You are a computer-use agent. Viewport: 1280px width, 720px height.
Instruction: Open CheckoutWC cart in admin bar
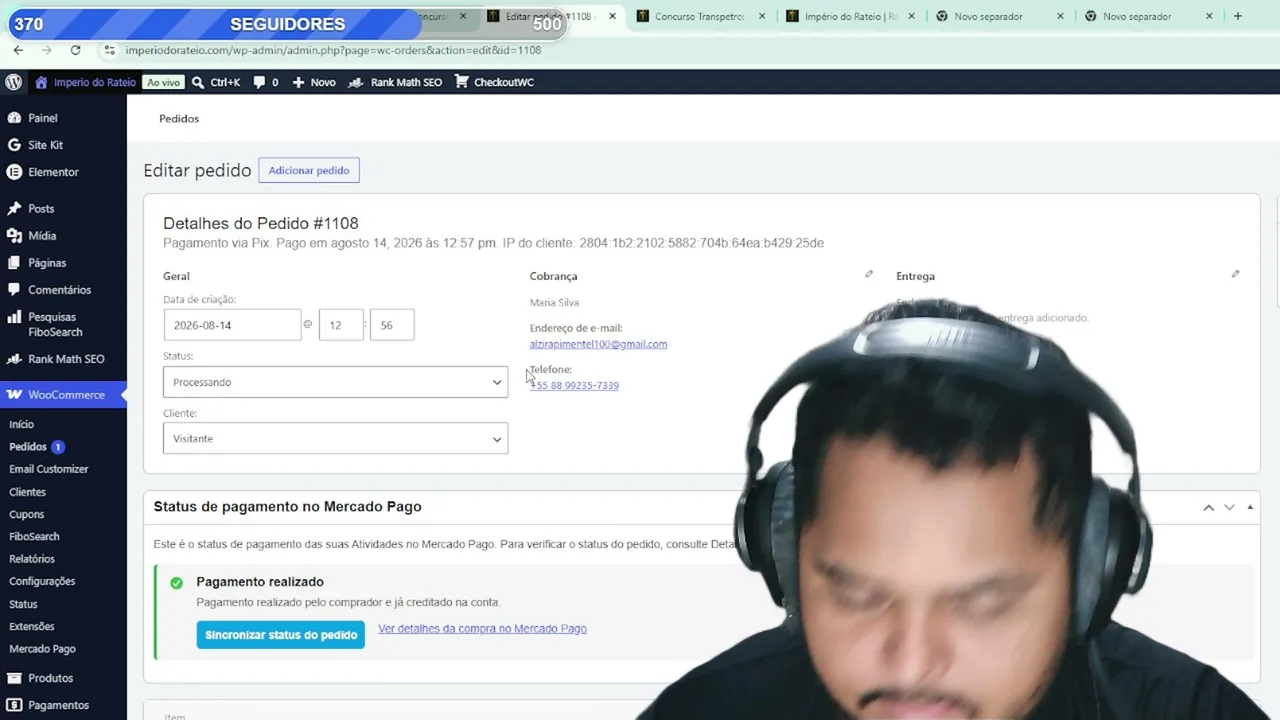494,82
